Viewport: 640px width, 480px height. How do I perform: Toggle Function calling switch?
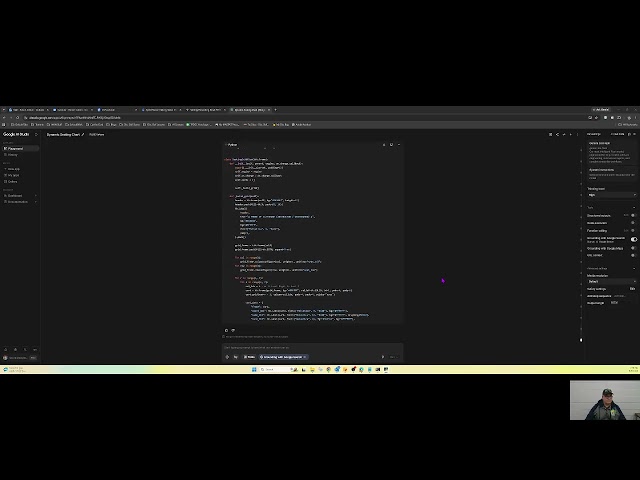point(633,231)
